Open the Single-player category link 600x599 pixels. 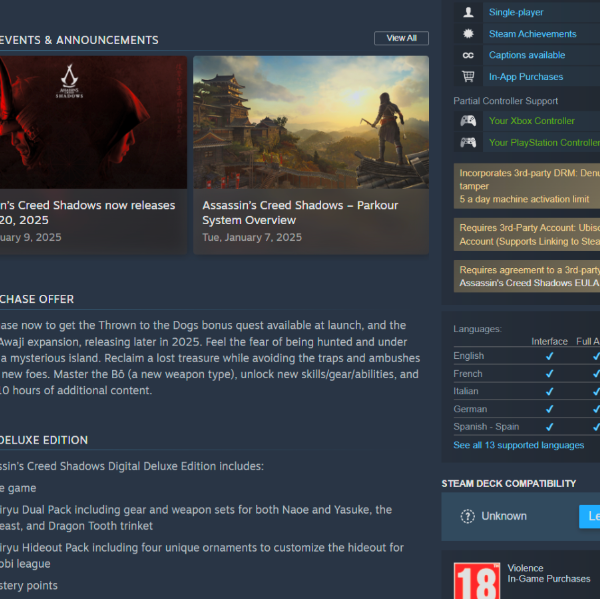[516, 12]
